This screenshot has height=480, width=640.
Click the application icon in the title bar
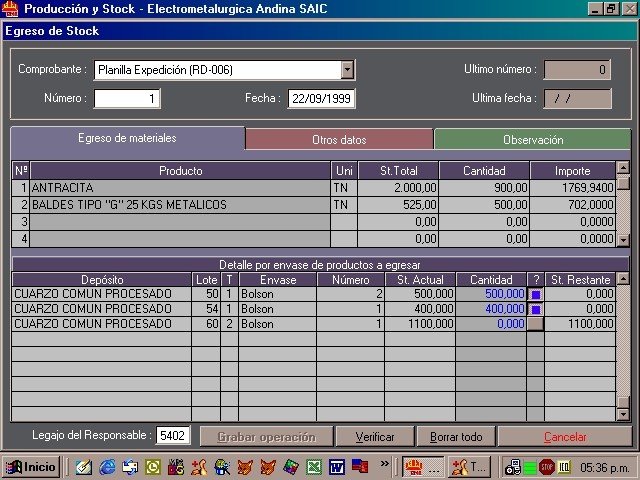coord(10,9)
